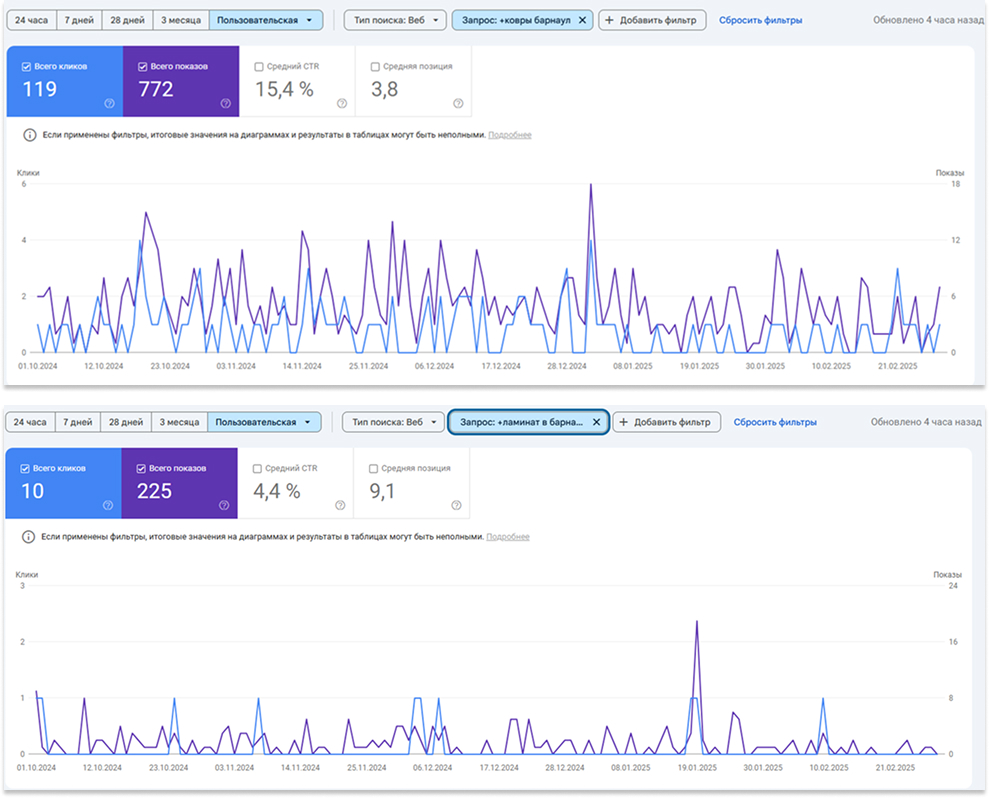Click help icon on the 3,8 position card

(458, 103)
